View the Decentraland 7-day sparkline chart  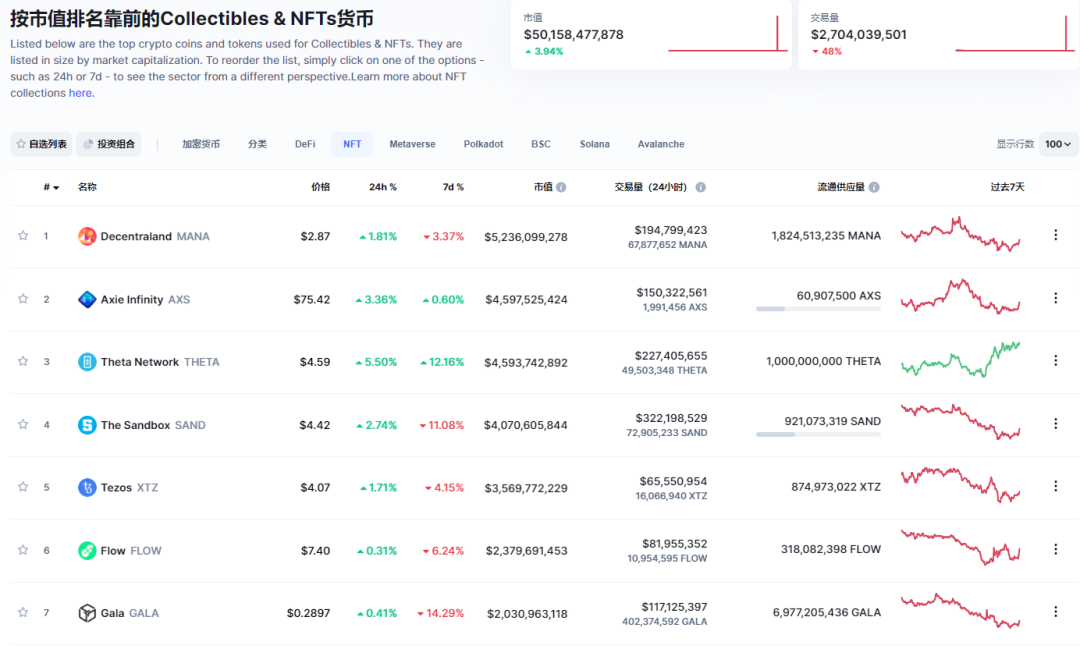pos(961,234)
